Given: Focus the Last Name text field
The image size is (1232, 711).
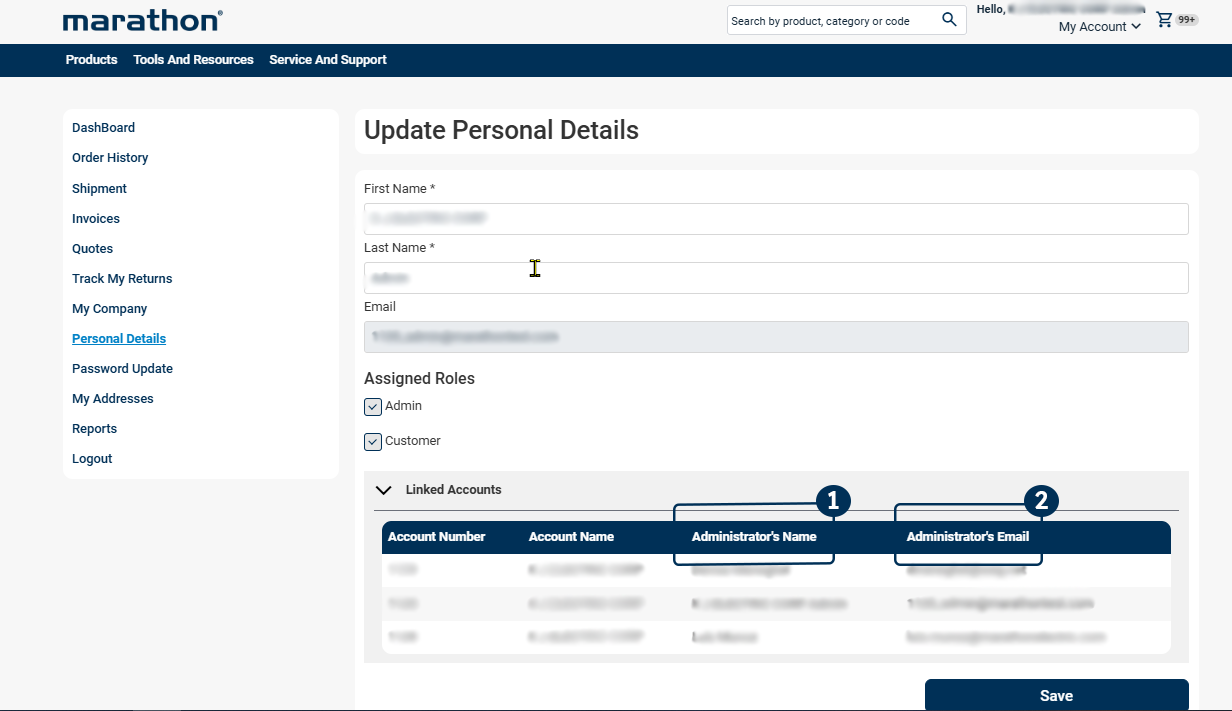Looking at the screenshot, I should coord(776,278).
